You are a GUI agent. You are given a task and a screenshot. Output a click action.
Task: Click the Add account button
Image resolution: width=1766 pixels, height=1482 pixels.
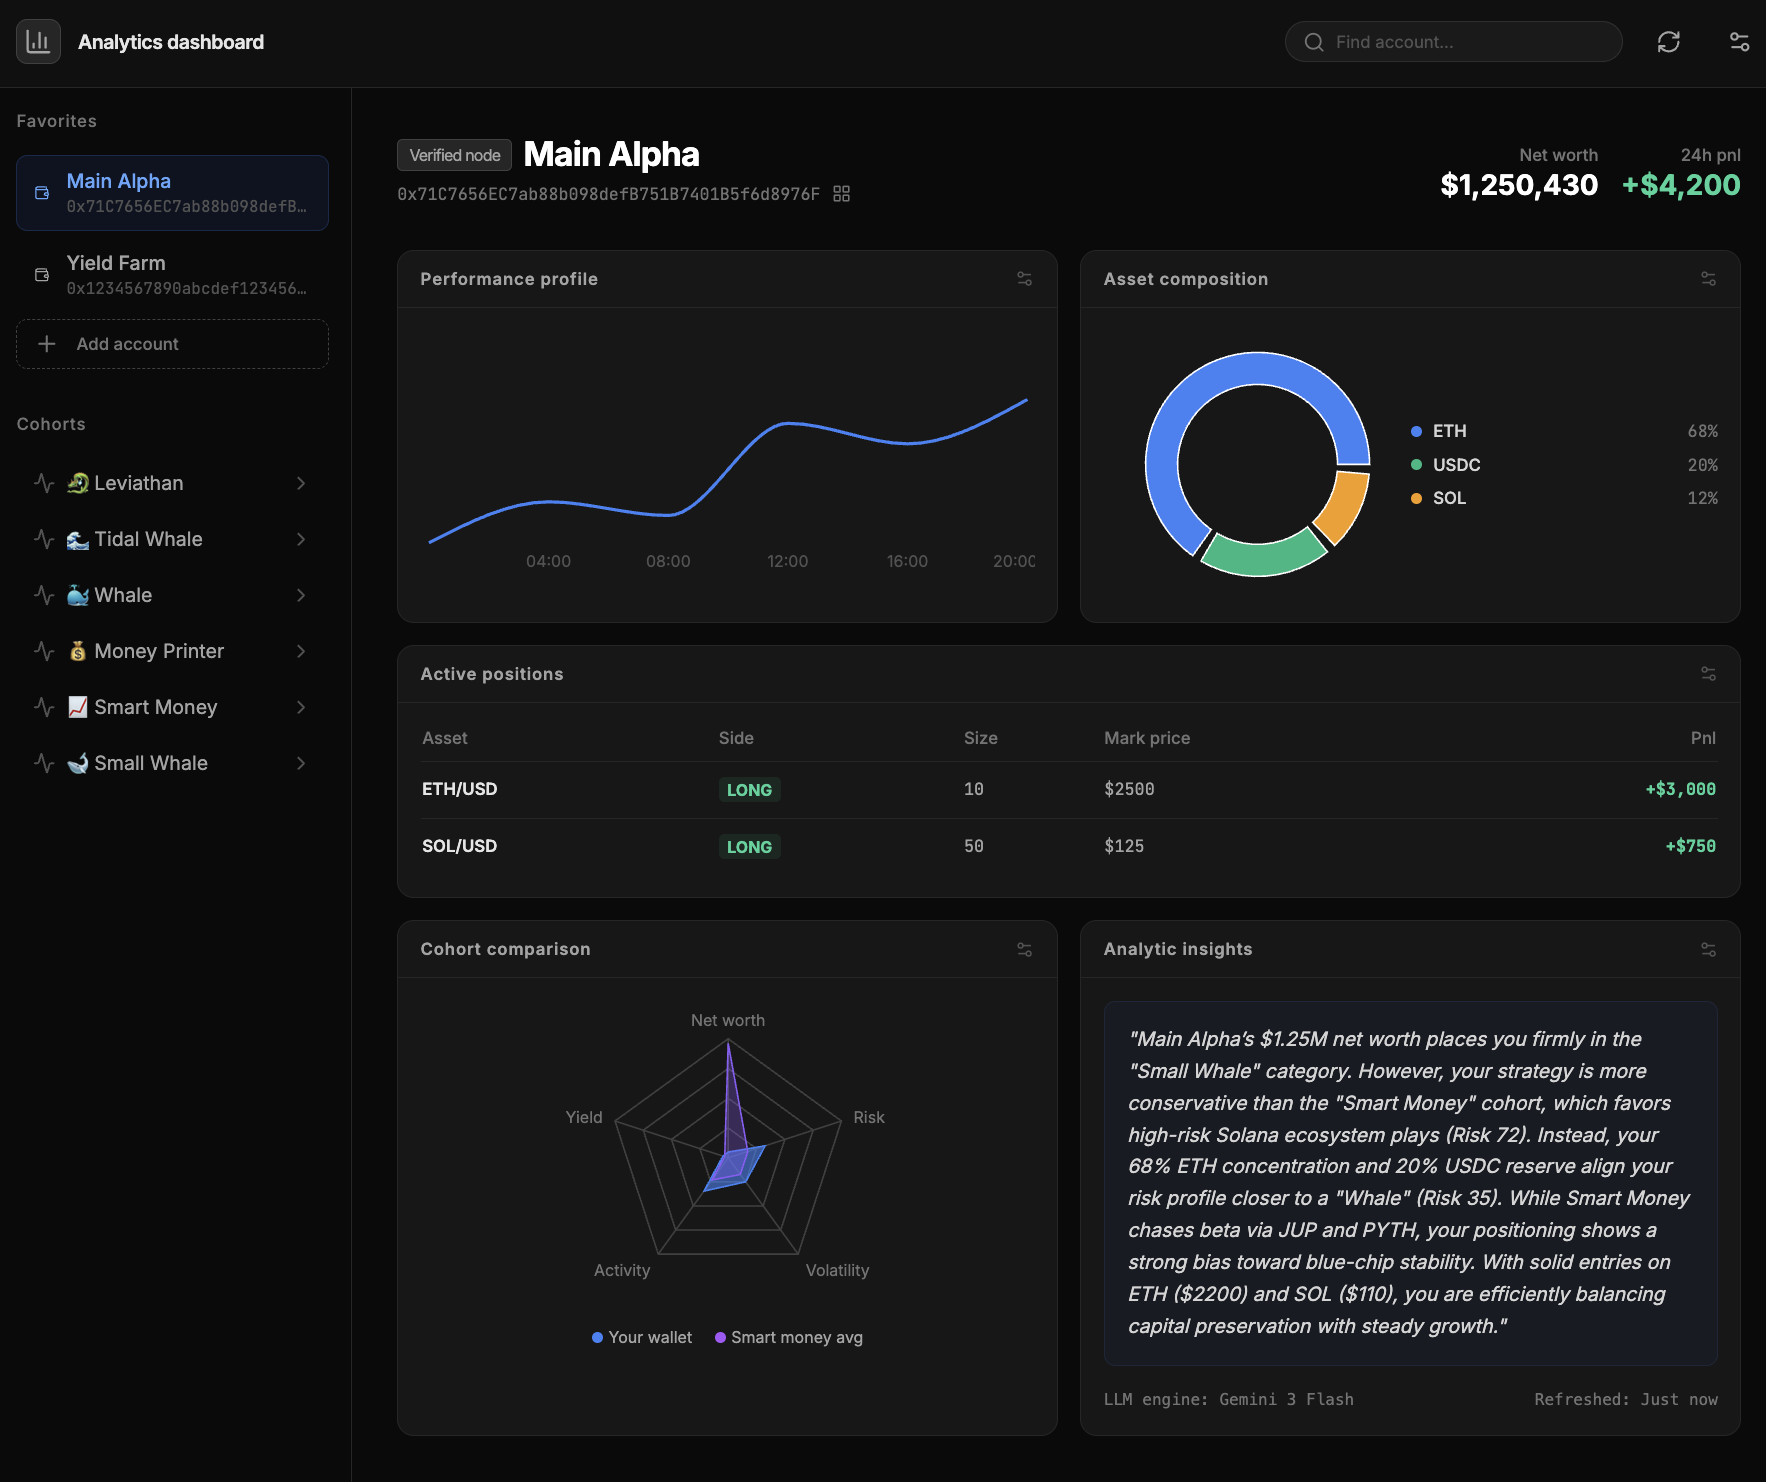(x=172, y=344)
